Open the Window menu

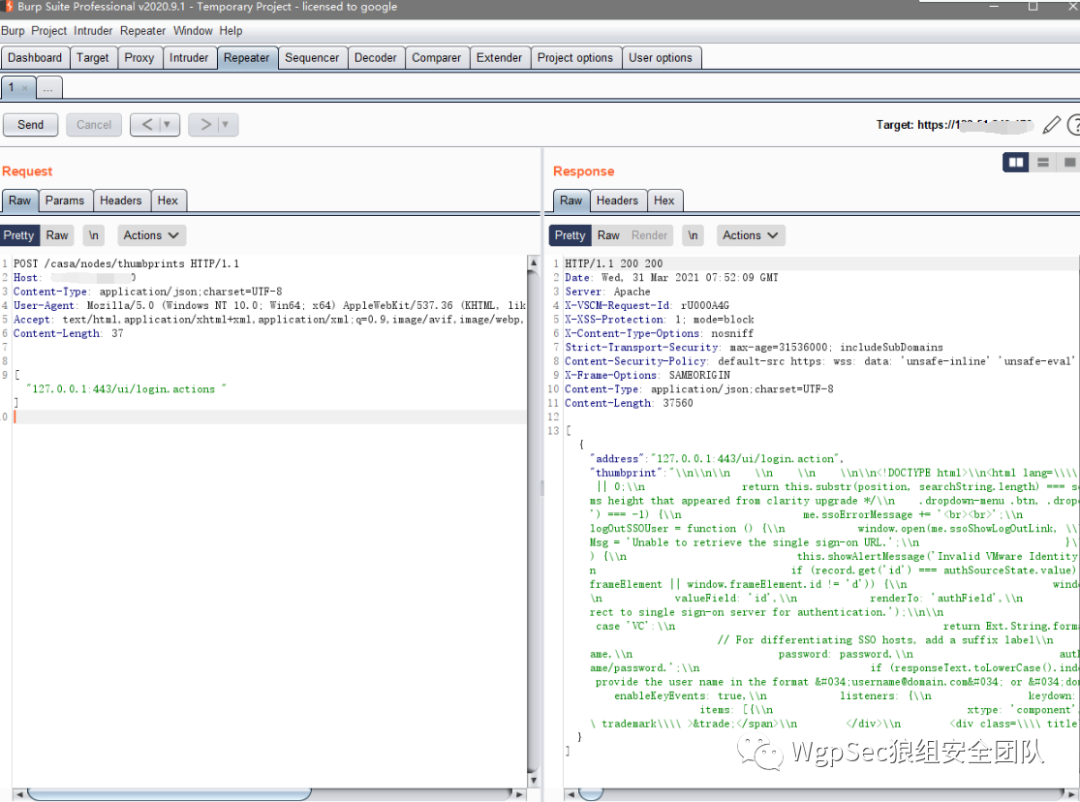coord(193,31)
